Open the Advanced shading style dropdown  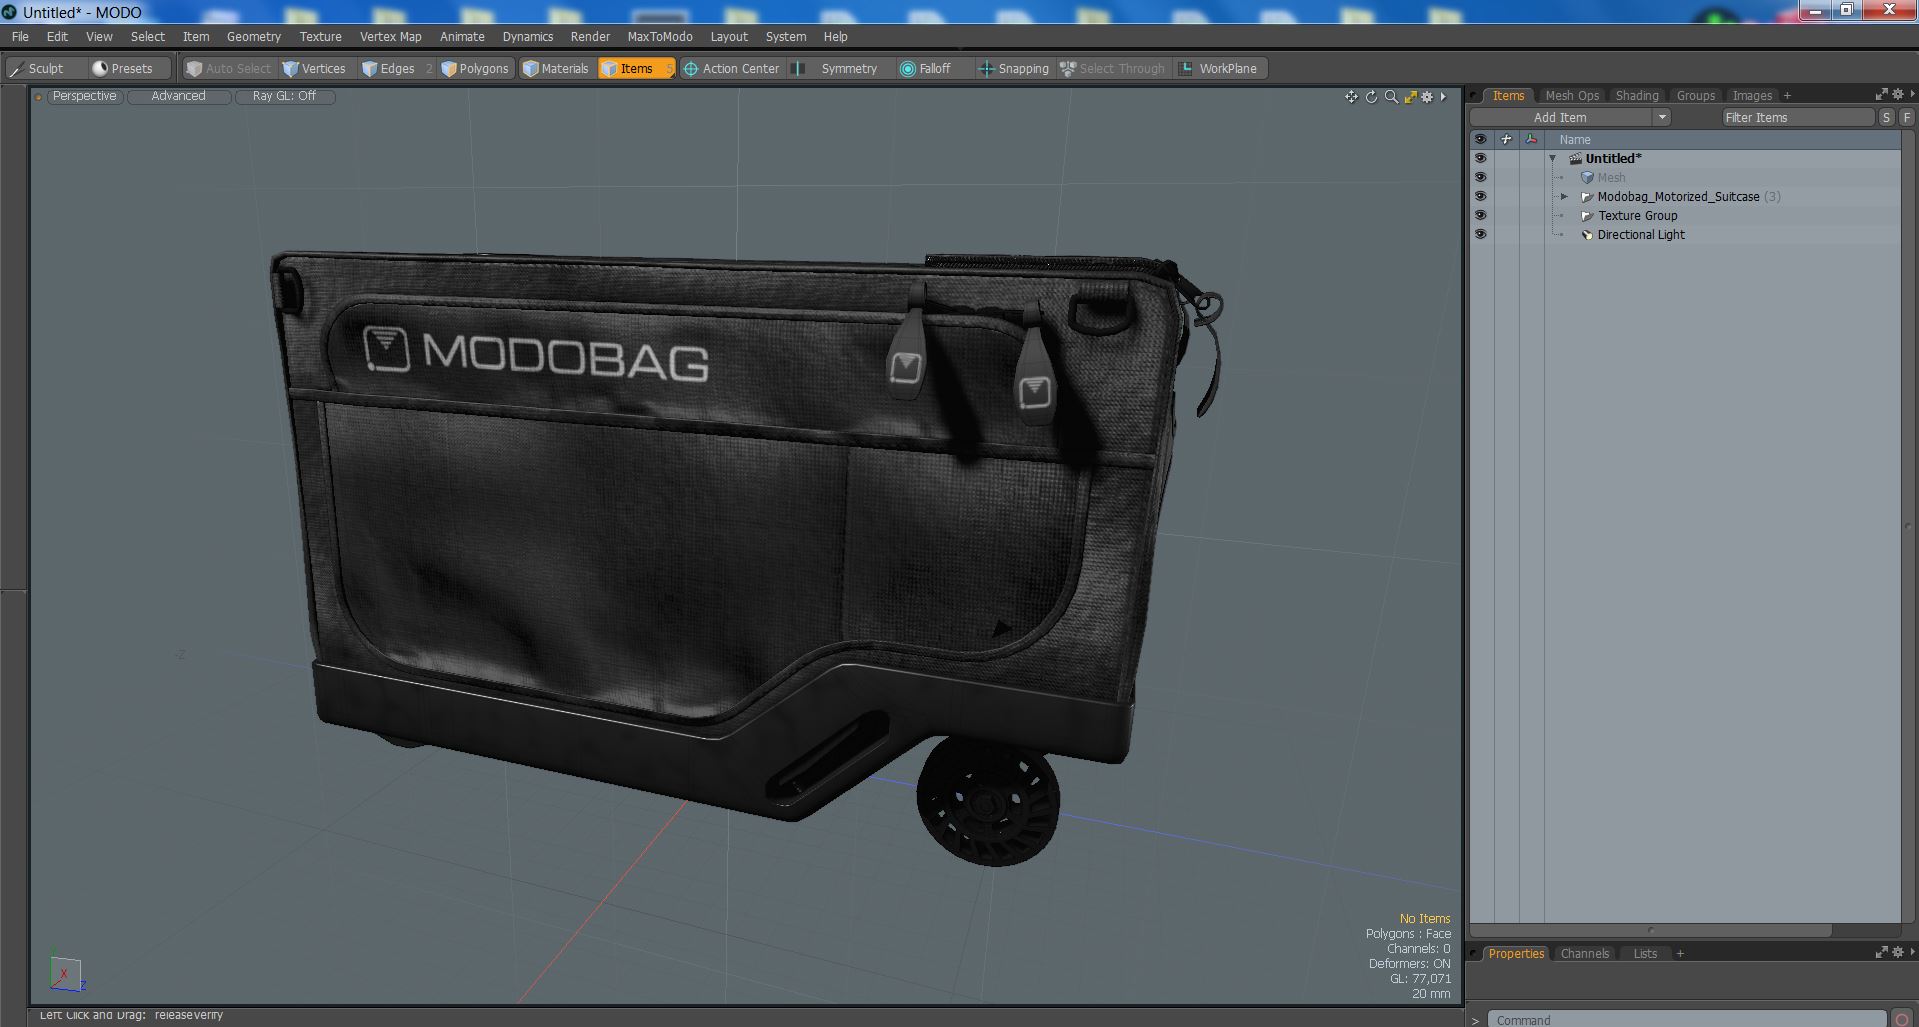pos(178,96)
